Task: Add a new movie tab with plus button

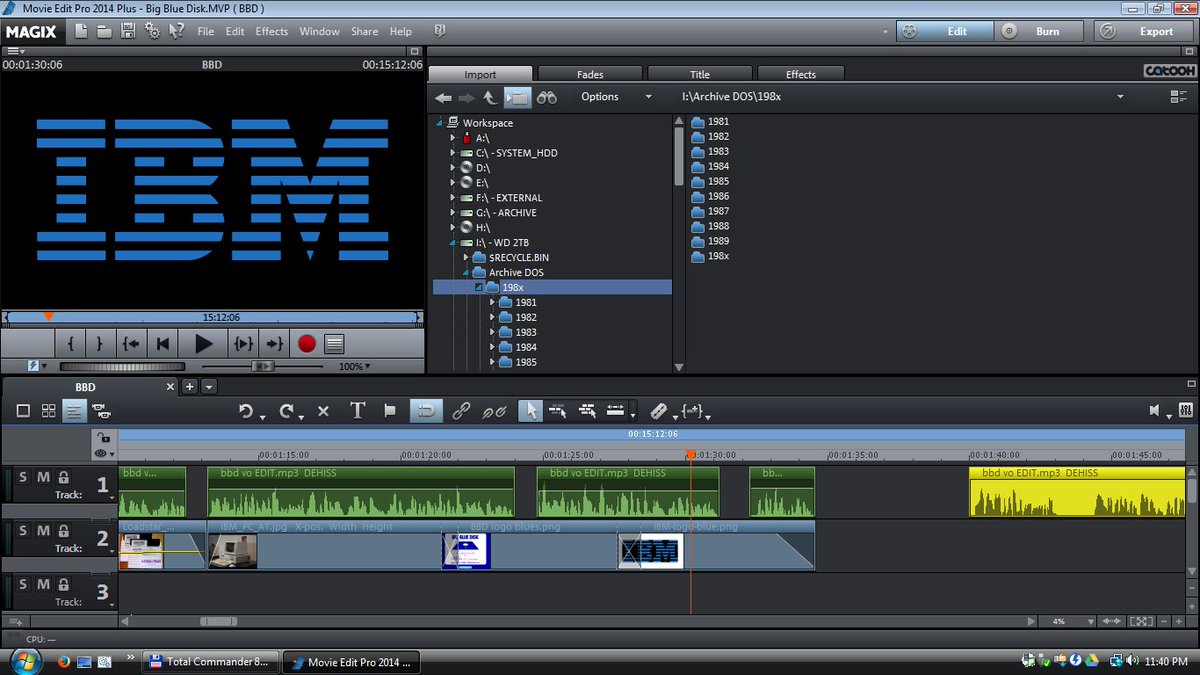Action: coord(190,387)
